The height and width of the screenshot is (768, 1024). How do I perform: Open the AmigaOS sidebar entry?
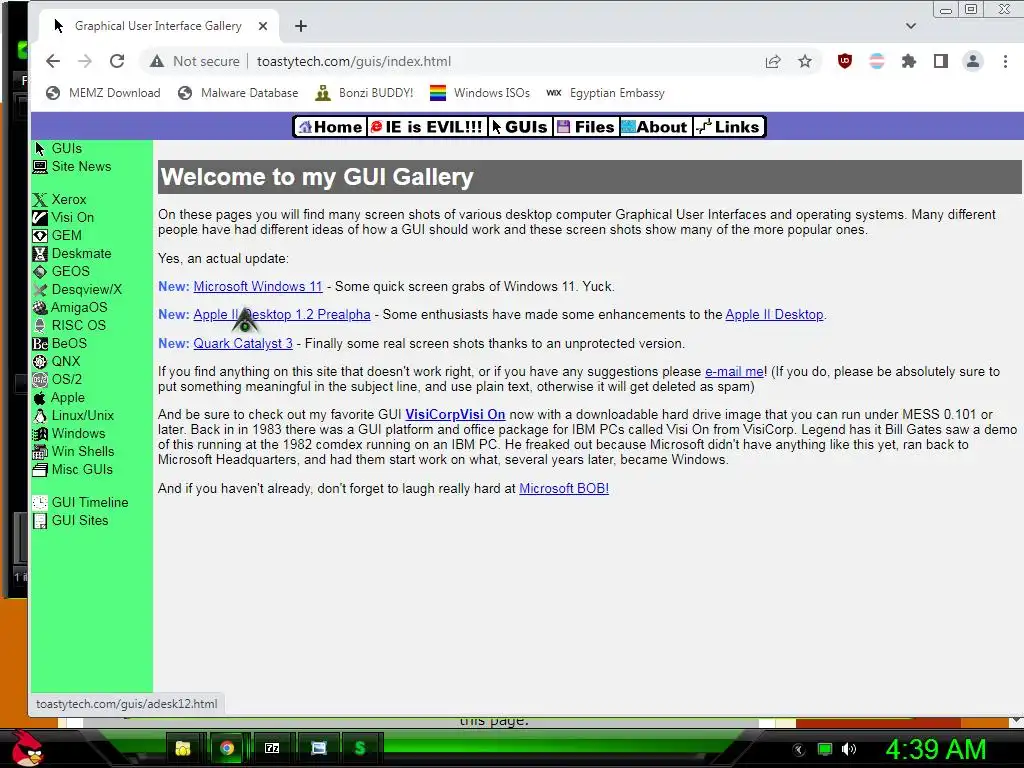70,307
